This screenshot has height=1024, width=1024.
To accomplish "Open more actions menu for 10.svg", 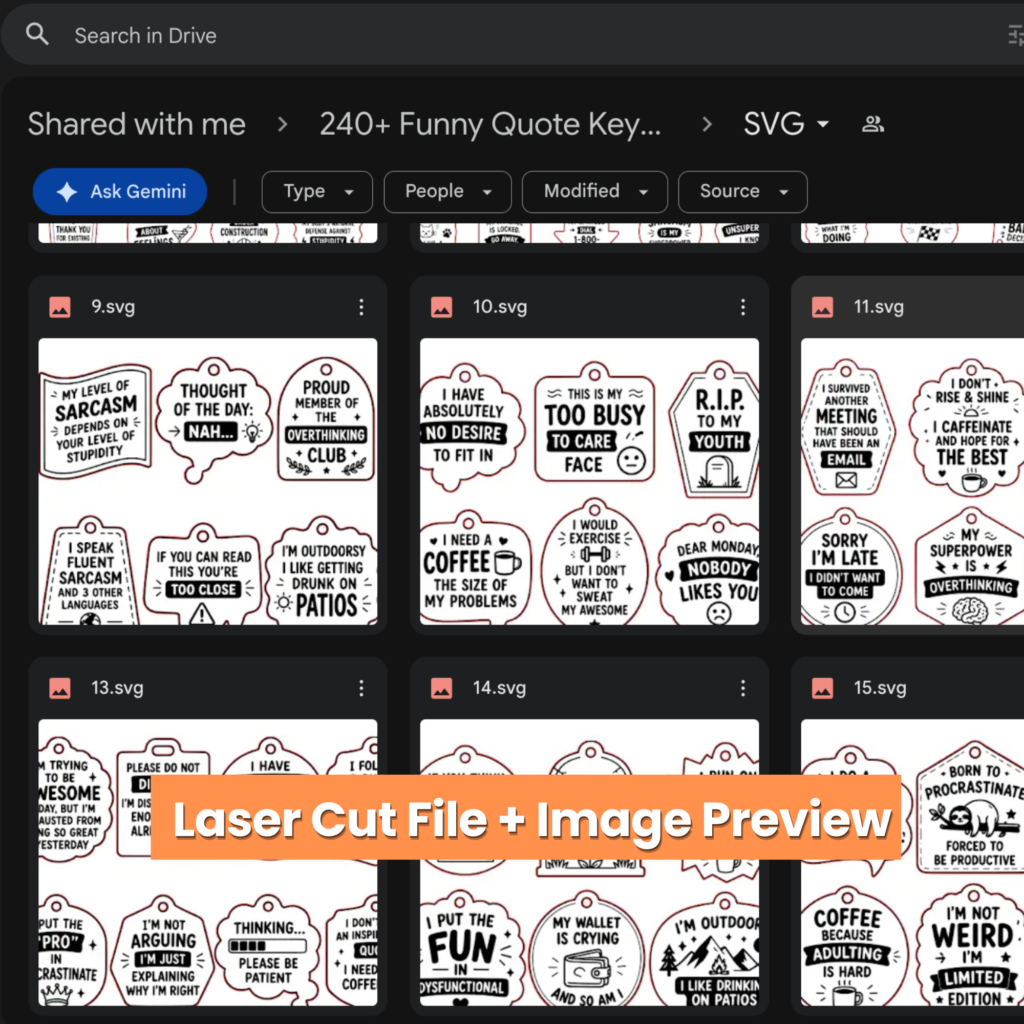I will [743, 307].
